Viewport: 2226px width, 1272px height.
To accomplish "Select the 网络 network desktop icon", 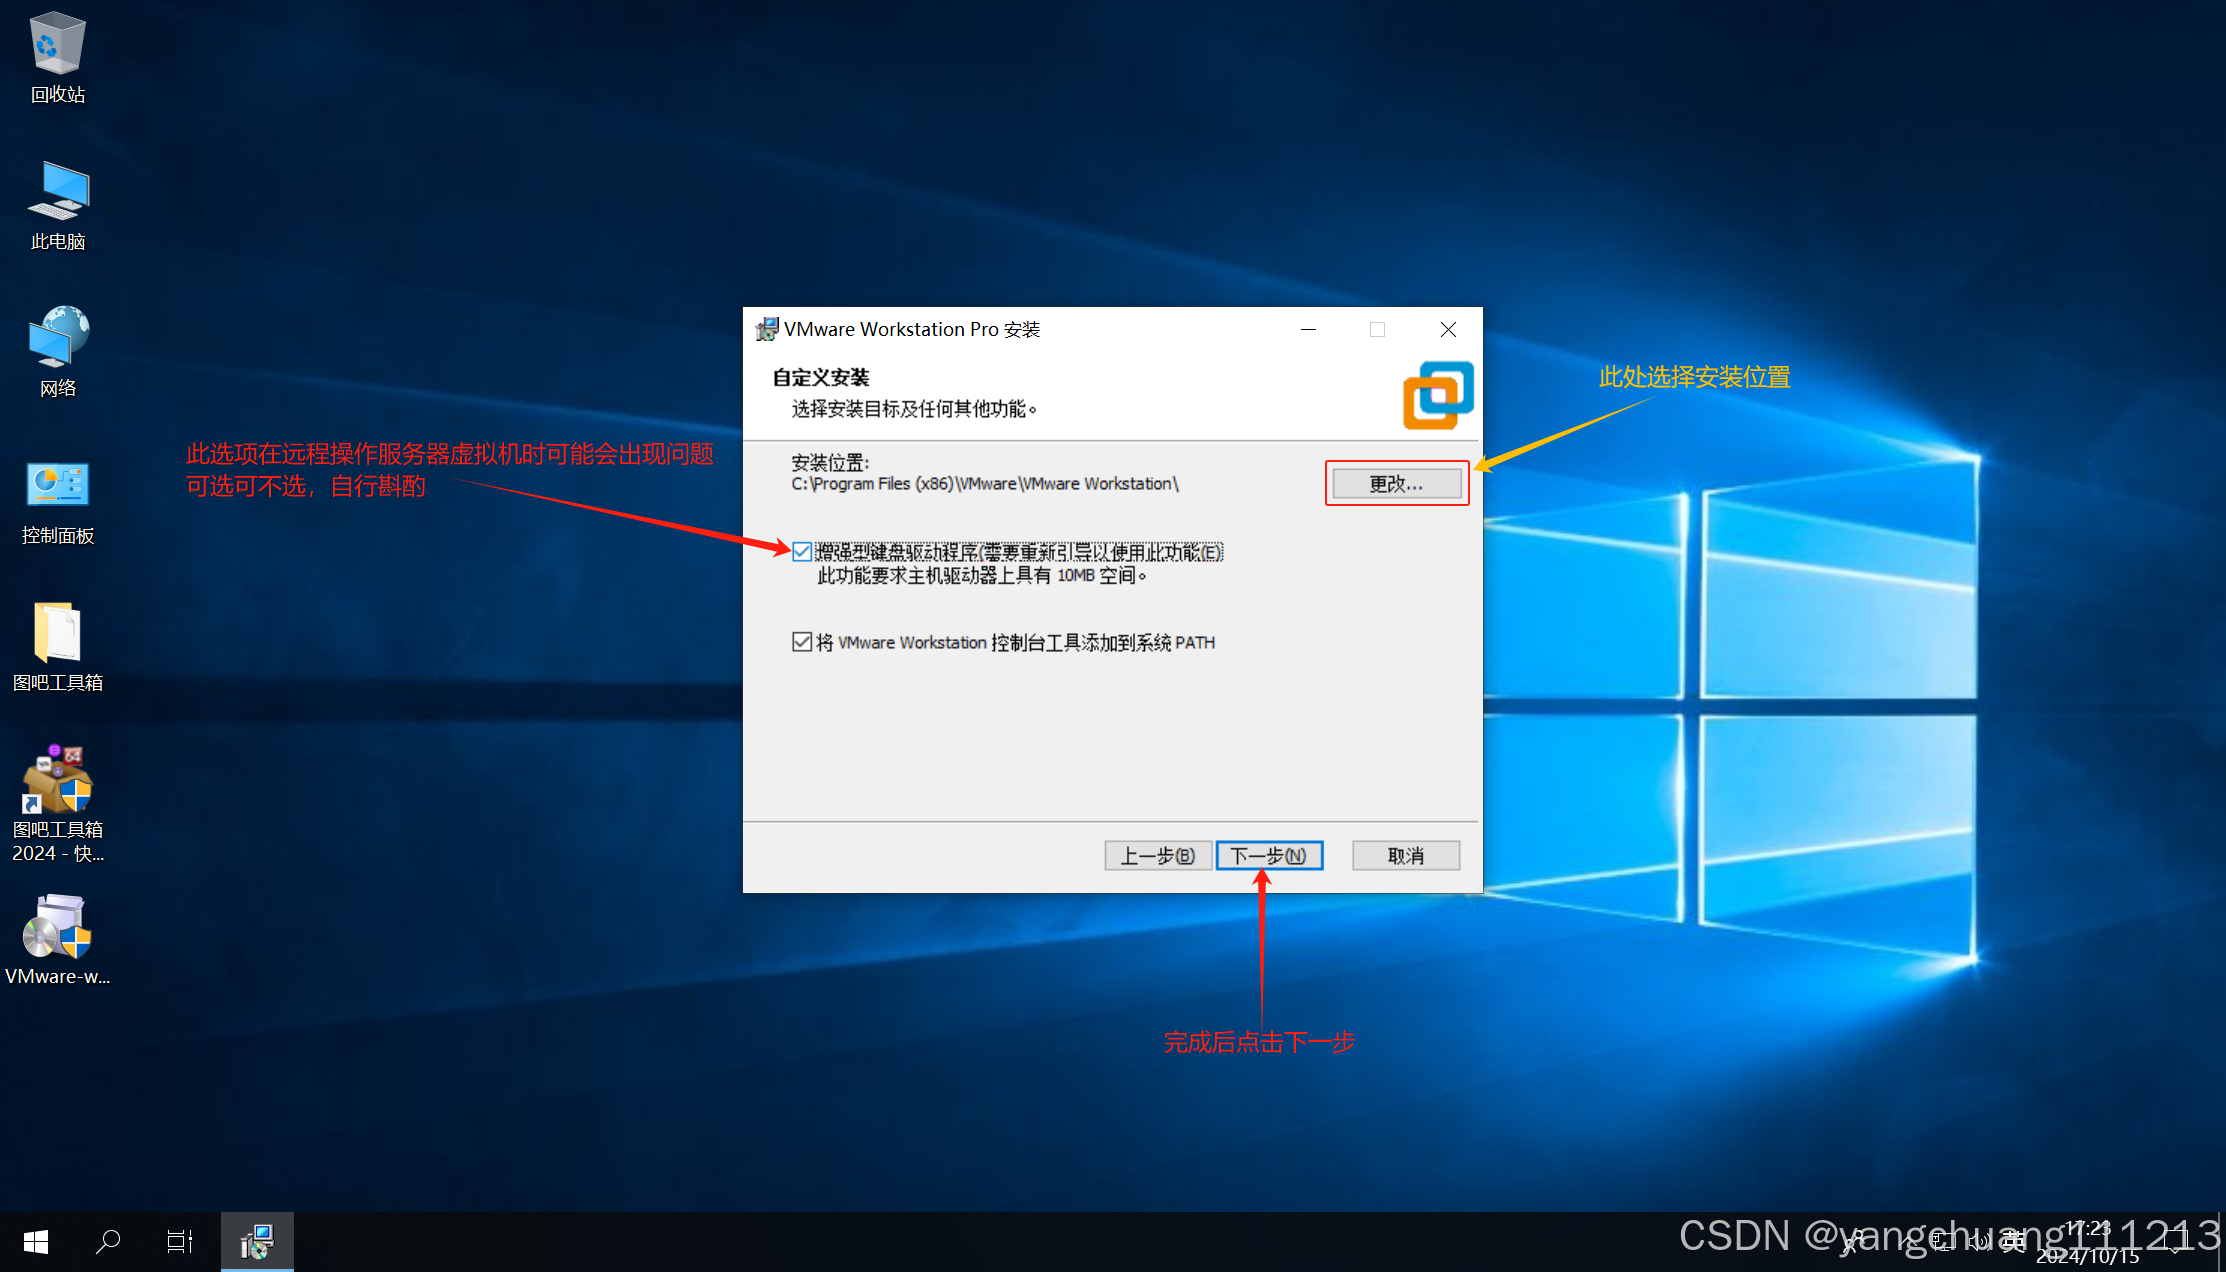I will point(58,352).
